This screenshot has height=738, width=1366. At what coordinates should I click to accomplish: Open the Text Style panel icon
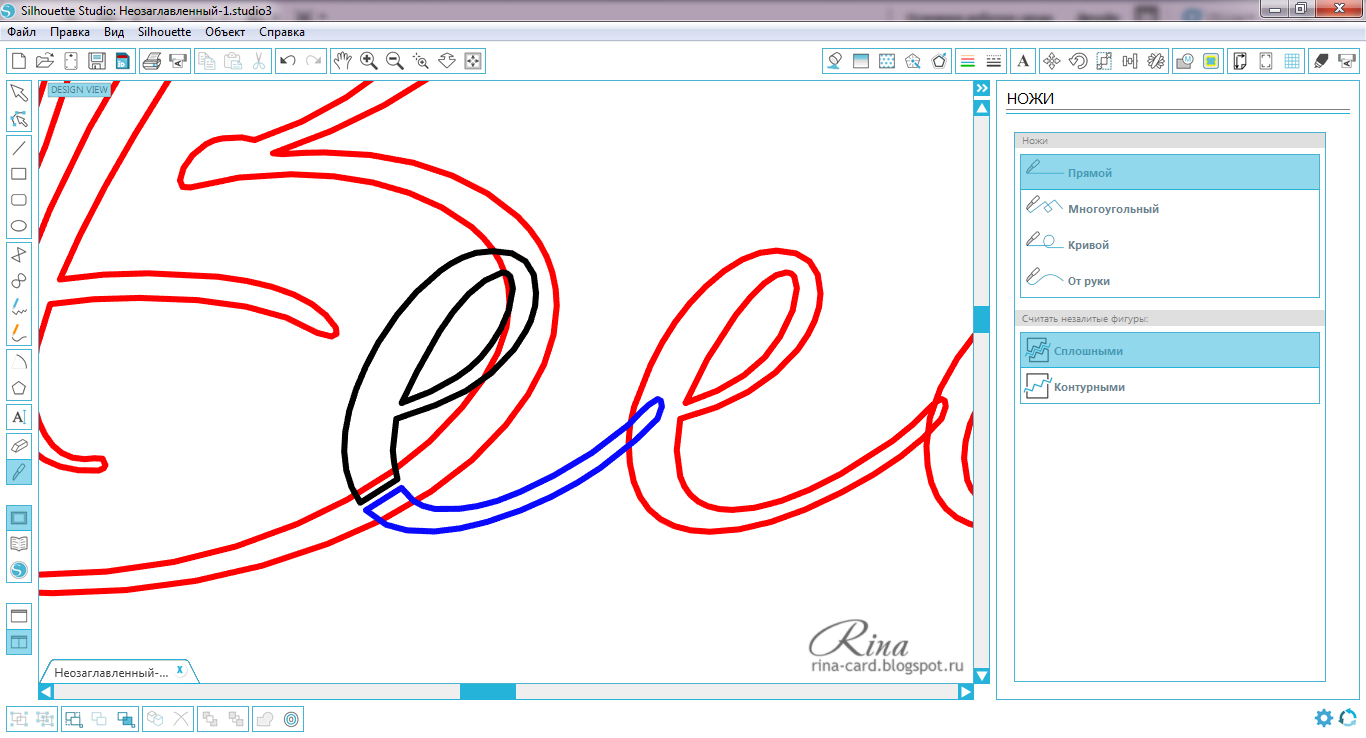1023,61
